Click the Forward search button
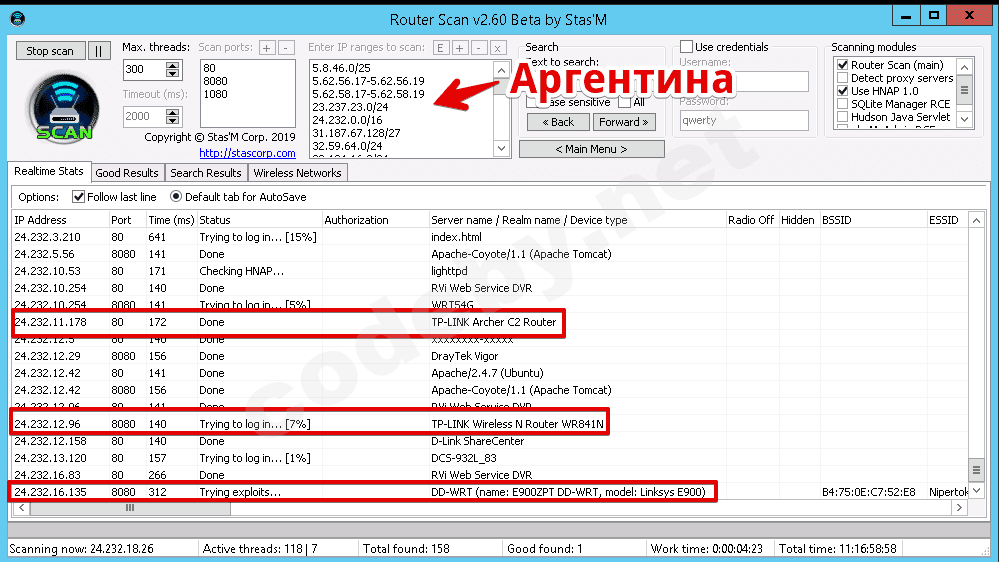 click(624, 122)
